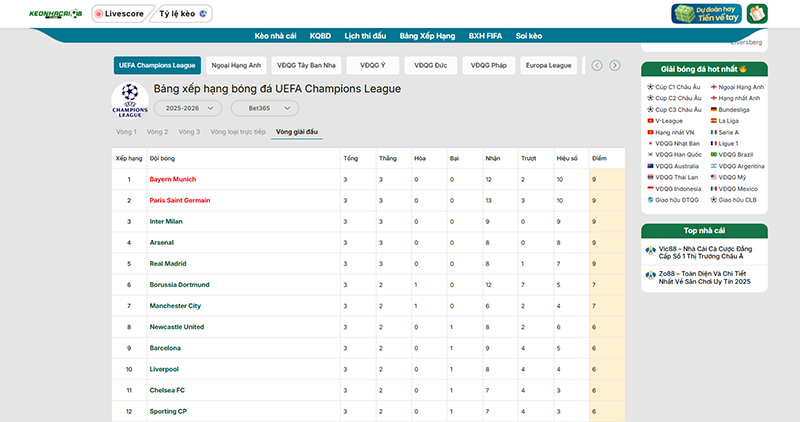Open V-League via its Vietnam flag
800x422 pixels.
651,121
